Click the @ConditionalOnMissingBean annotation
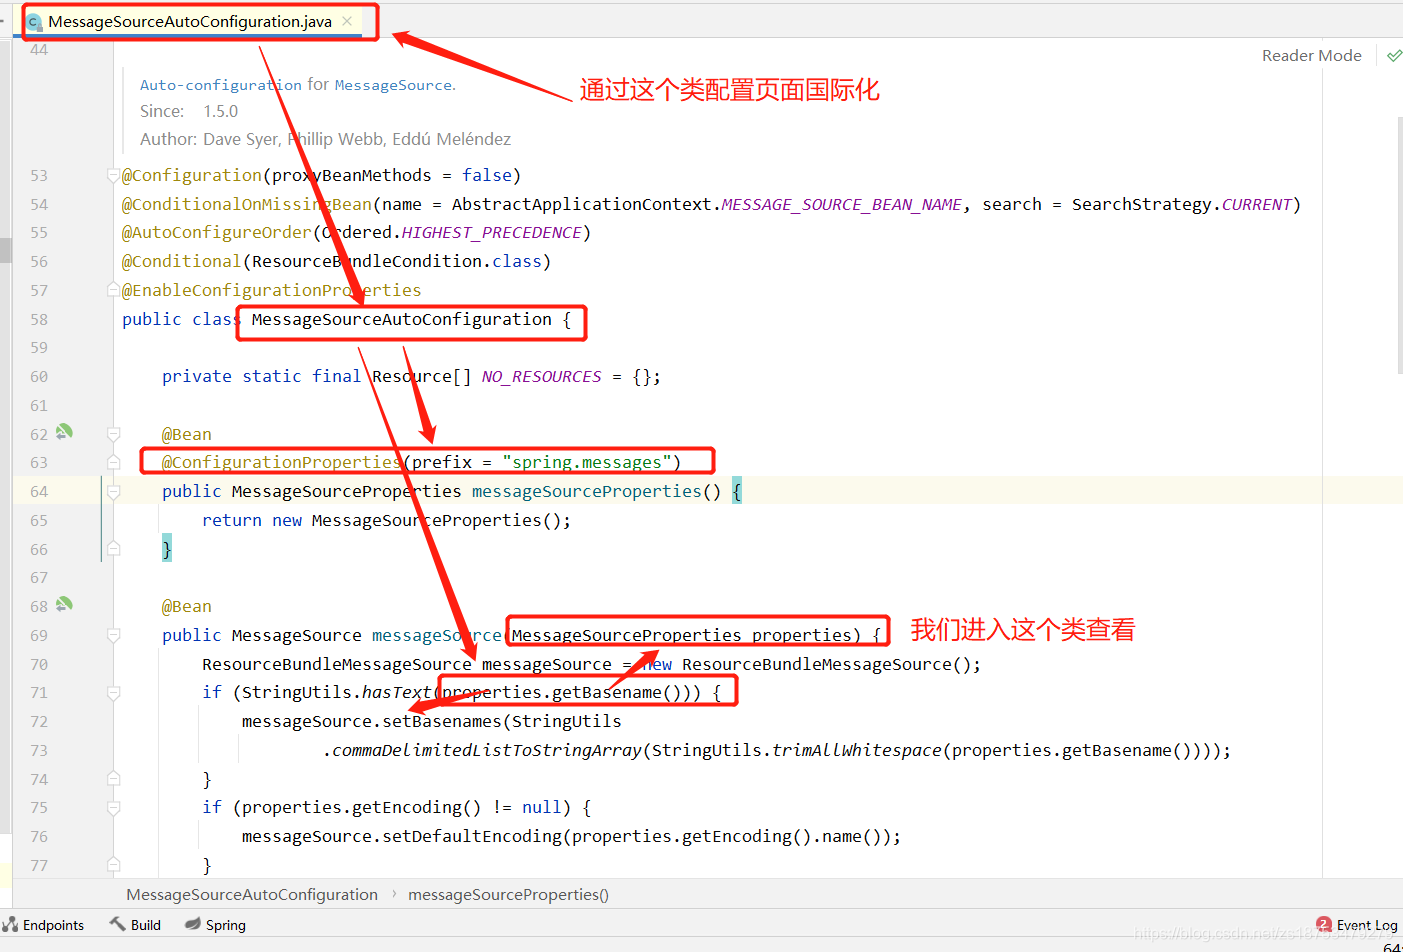This screenshot has width=1403, height=952. 247,204
